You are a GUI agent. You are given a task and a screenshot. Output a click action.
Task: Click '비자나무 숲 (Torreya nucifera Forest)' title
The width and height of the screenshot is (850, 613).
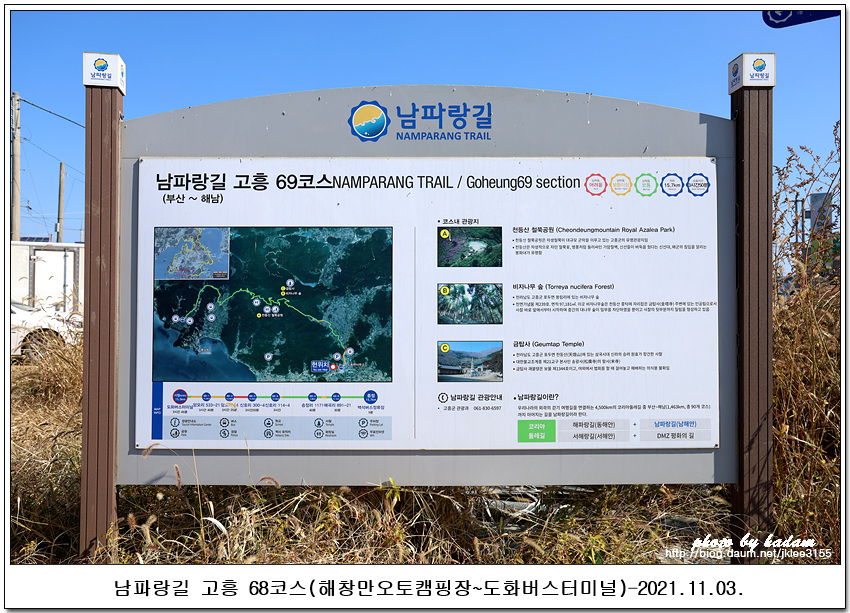point(563,287)
